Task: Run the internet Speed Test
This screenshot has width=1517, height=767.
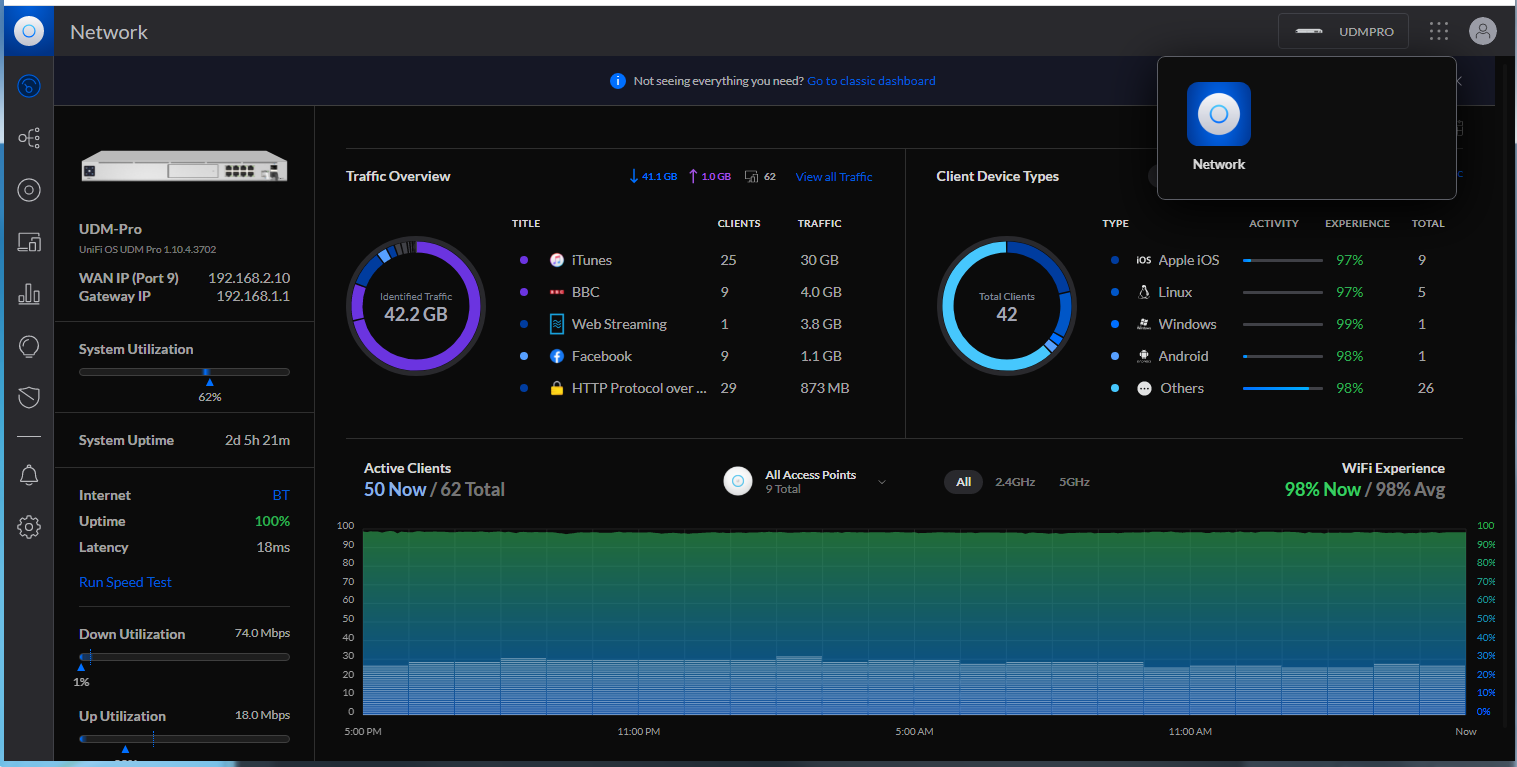Action: (x=125, y=582)
